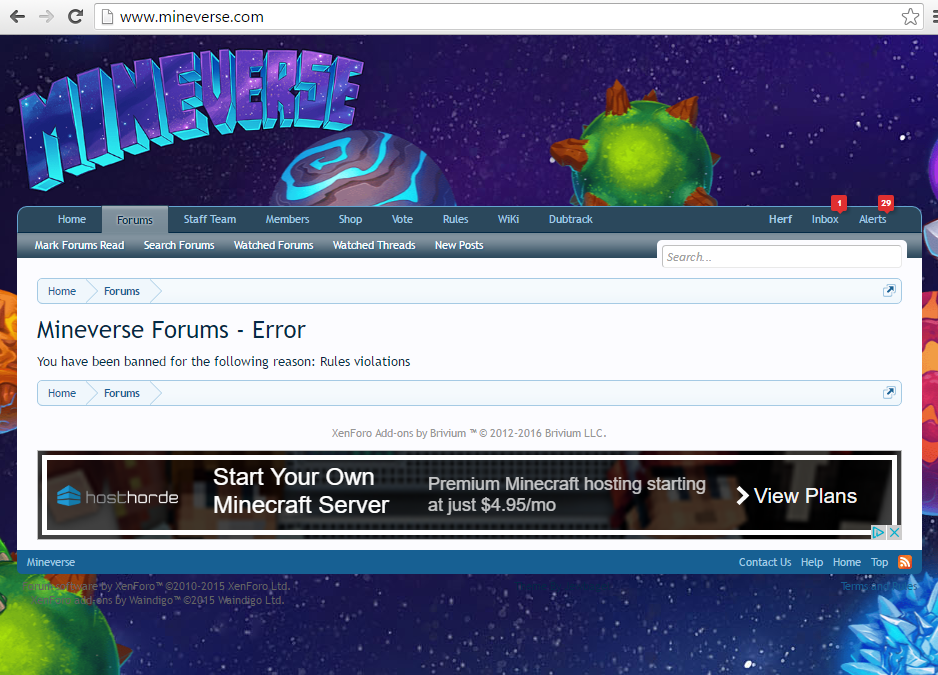This screenshot has height=675, width=938.
Task: Open the WiKi tab
Action: coord(508,220)
